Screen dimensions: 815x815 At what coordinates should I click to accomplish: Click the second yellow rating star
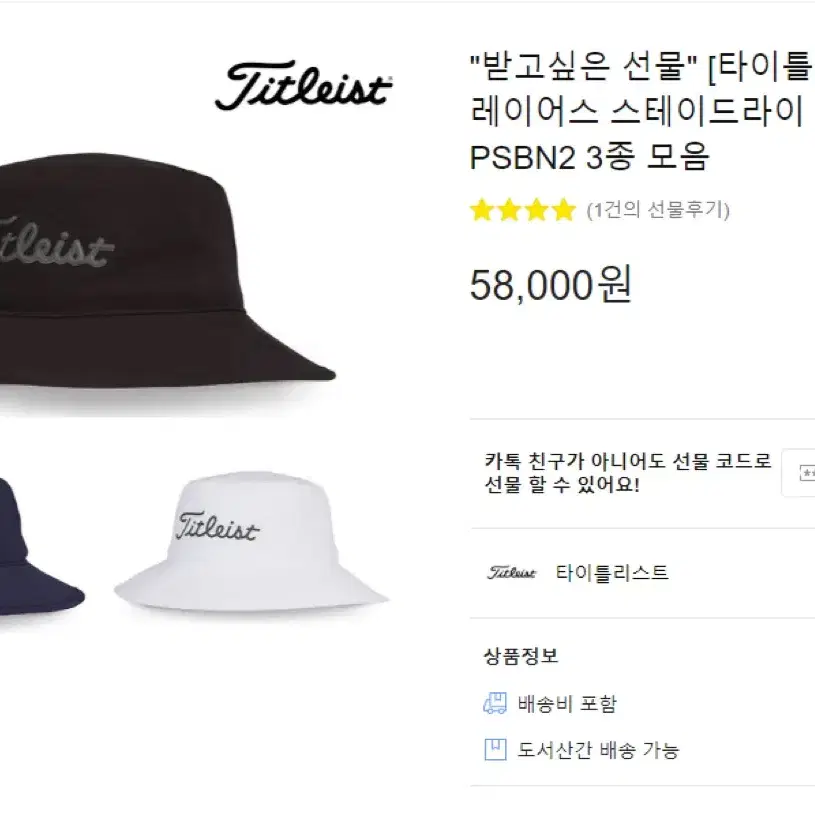pos(509,211)
